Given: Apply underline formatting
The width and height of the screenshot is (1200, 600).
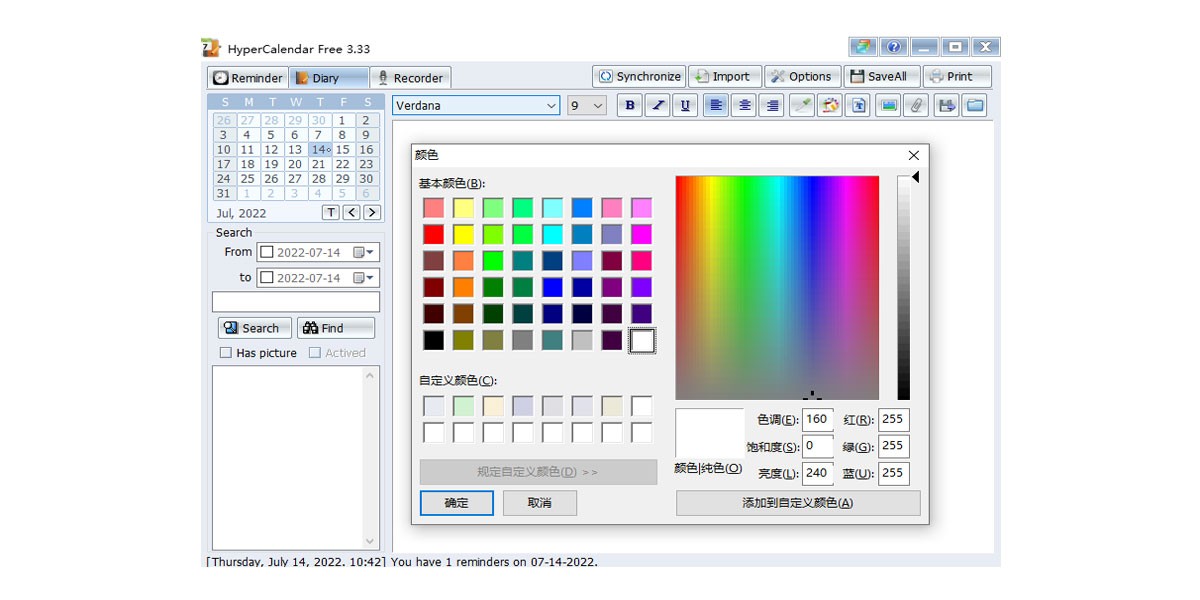Looking at the screenshot, I should (x=685, y=105).
